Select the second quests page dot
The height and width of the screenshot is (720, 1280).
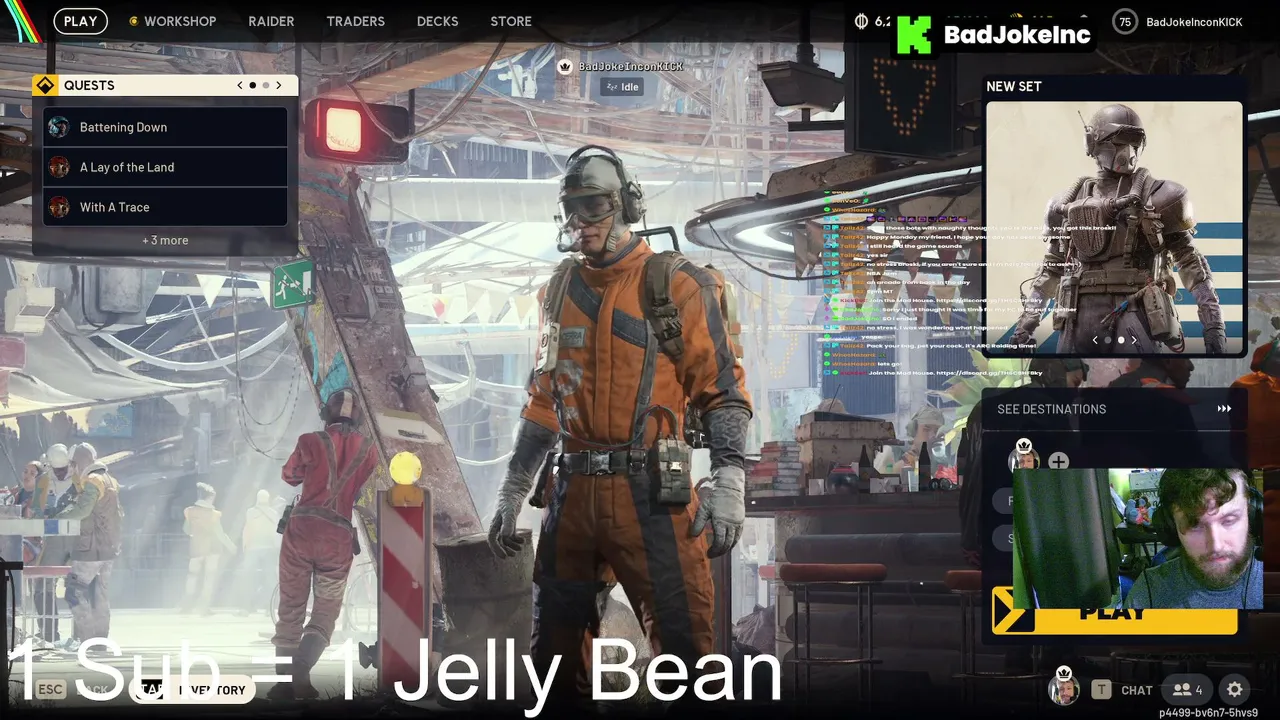tap(266, 85)
